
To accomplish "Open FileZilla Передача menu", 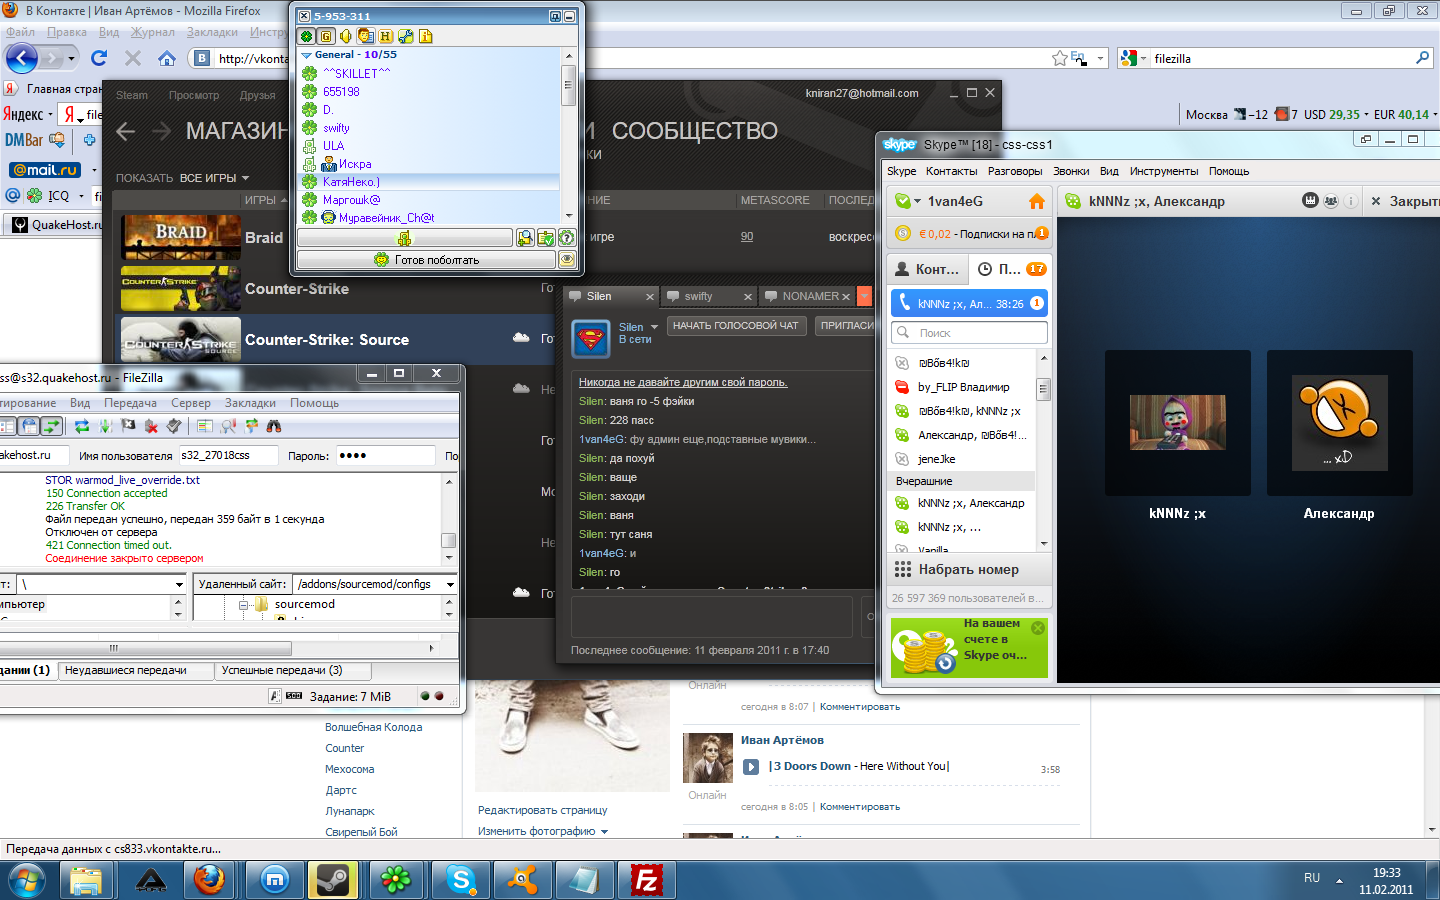I will (x=130, y=403).
